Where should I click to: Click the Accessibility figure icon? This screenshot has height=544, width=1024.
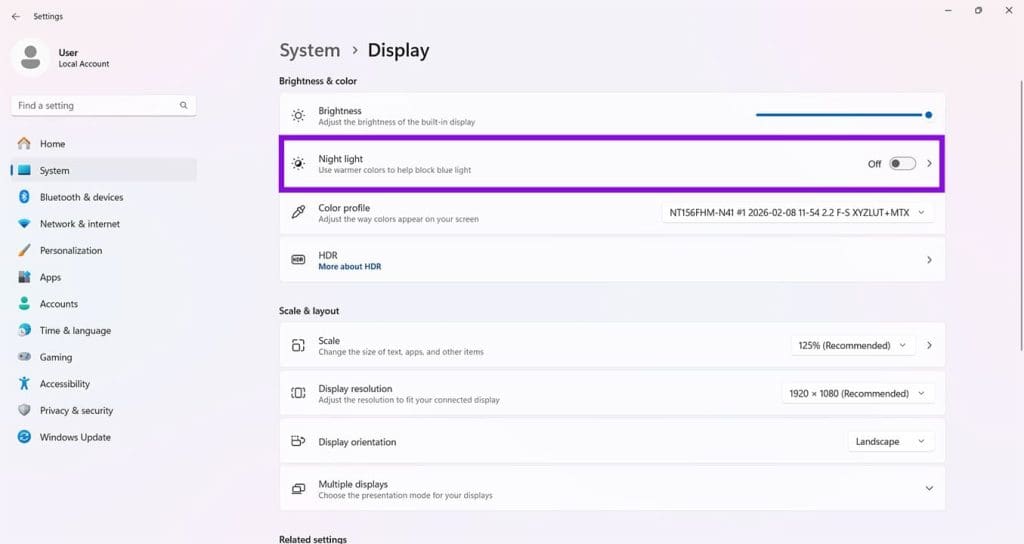coord(24,383)
